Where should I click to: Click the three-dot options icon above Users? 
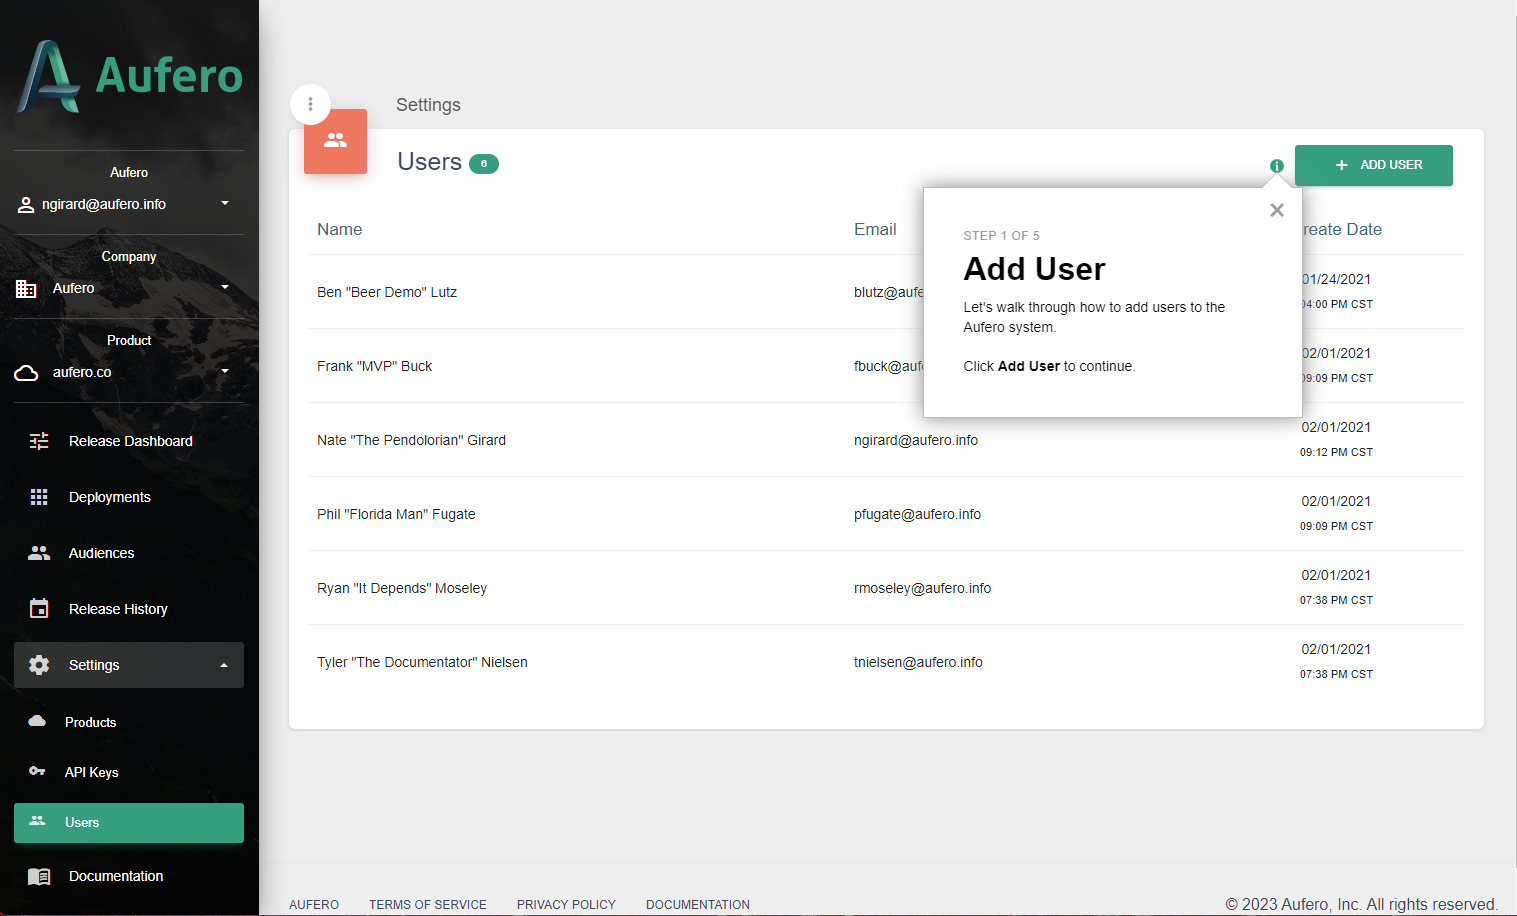click(310, 104)
